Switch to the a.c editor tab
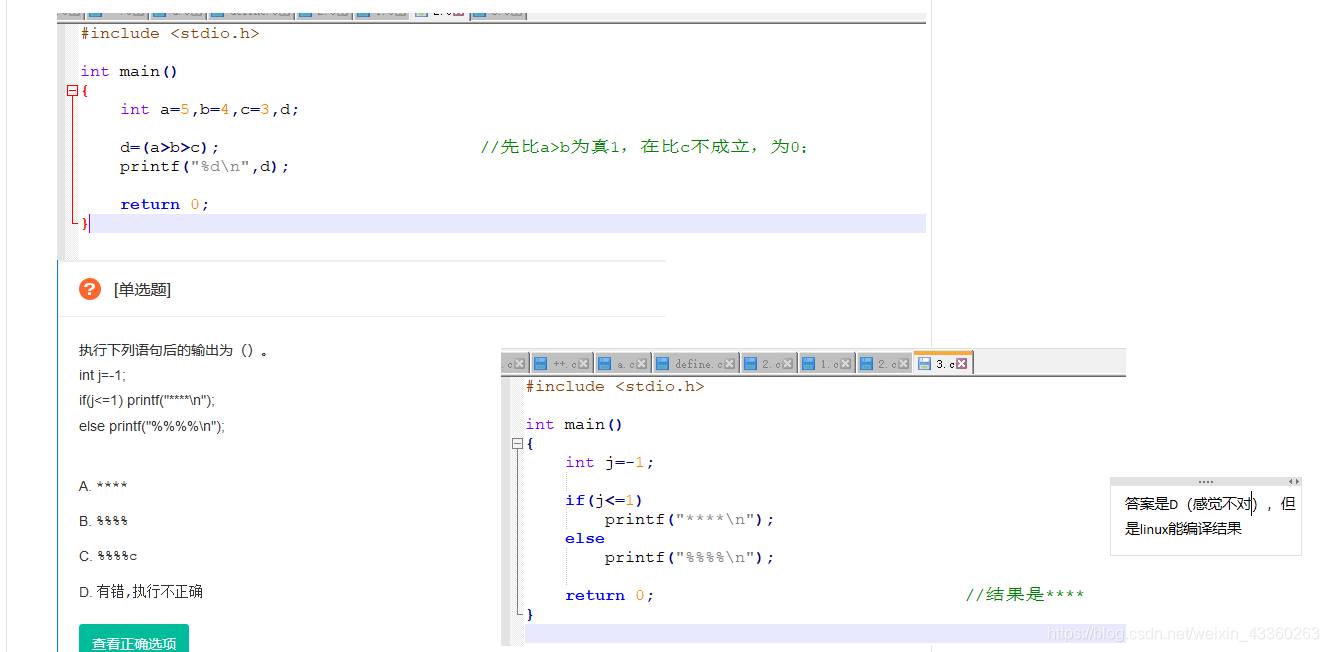The height and width of the screenshot is (652, 1329). click(x=624, y=364)
